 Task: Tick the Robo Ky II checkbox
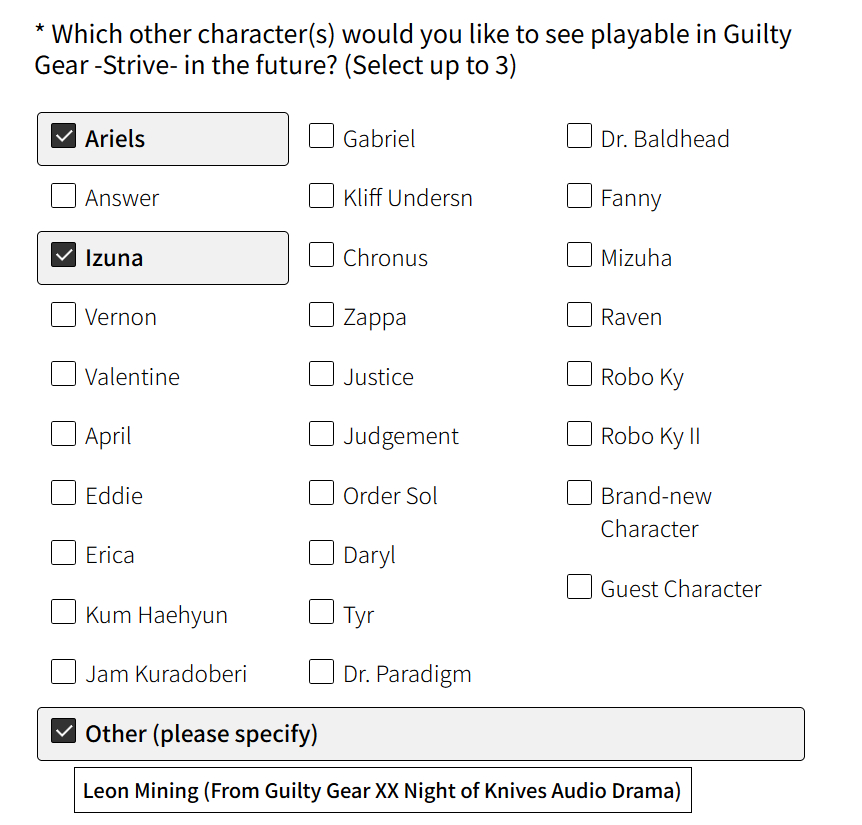click(x=580, y=435)
